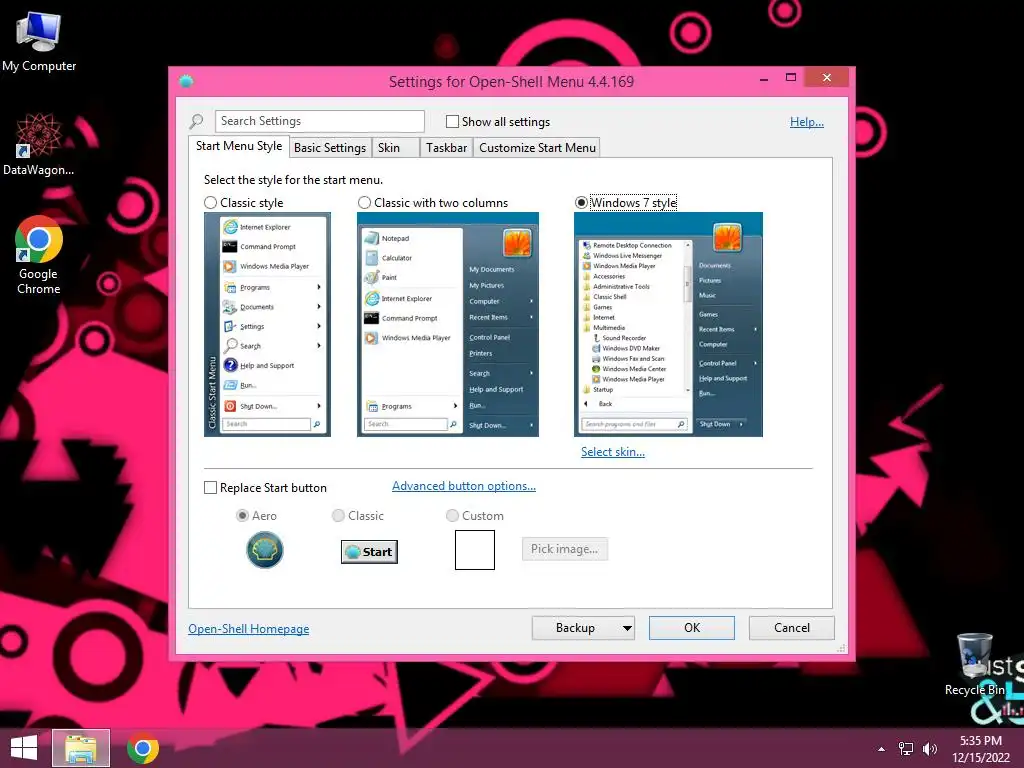This screenshot has height=768, width=1024.
Task: Select the Classic style radio button
Action: pos(210,203)
